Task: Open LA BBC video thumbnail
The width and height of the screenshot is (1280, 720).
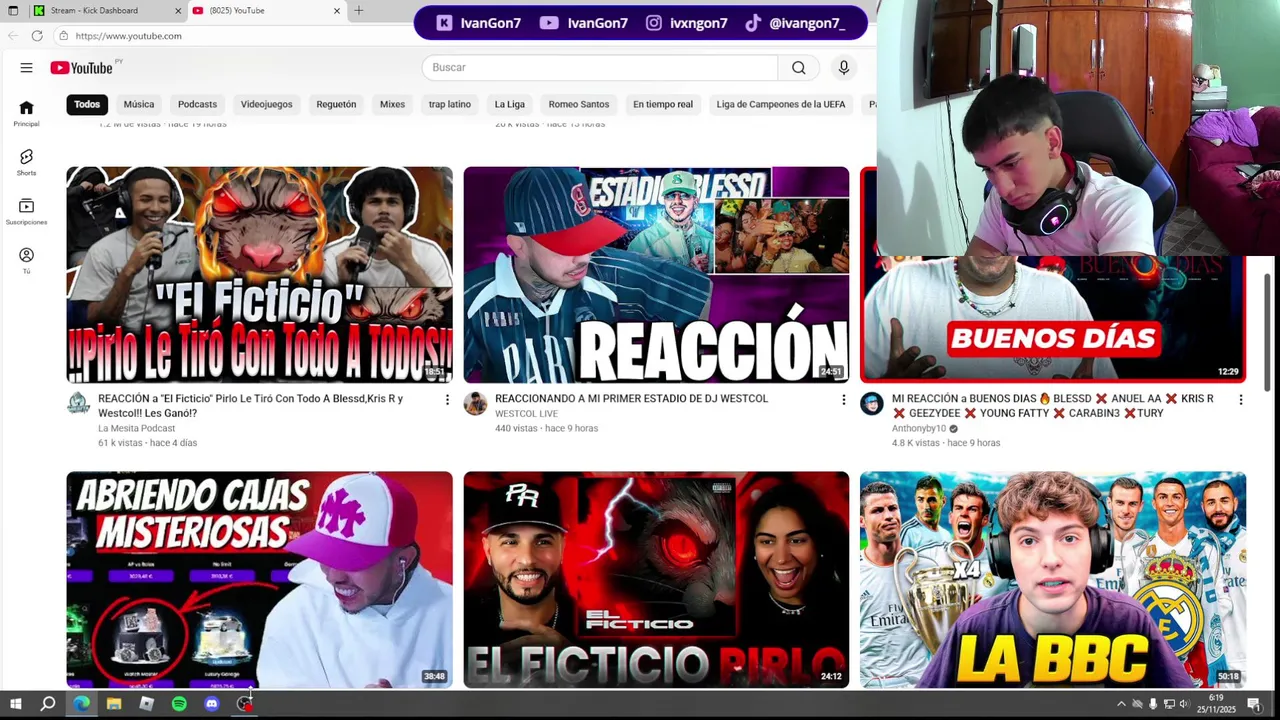Action: 1053,580
